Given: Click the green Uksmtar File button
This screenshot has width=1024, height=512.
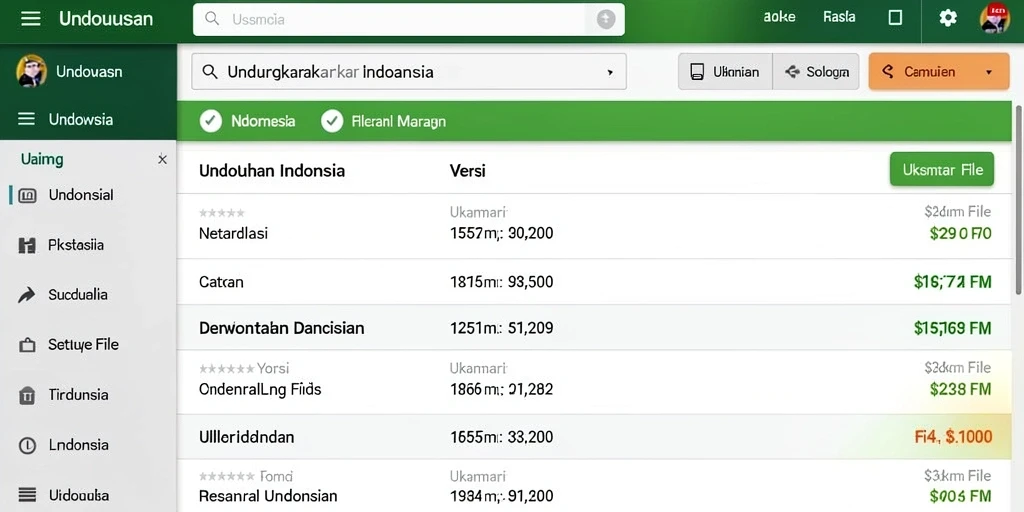Looking at the screenshot, I should coord(942,170).
